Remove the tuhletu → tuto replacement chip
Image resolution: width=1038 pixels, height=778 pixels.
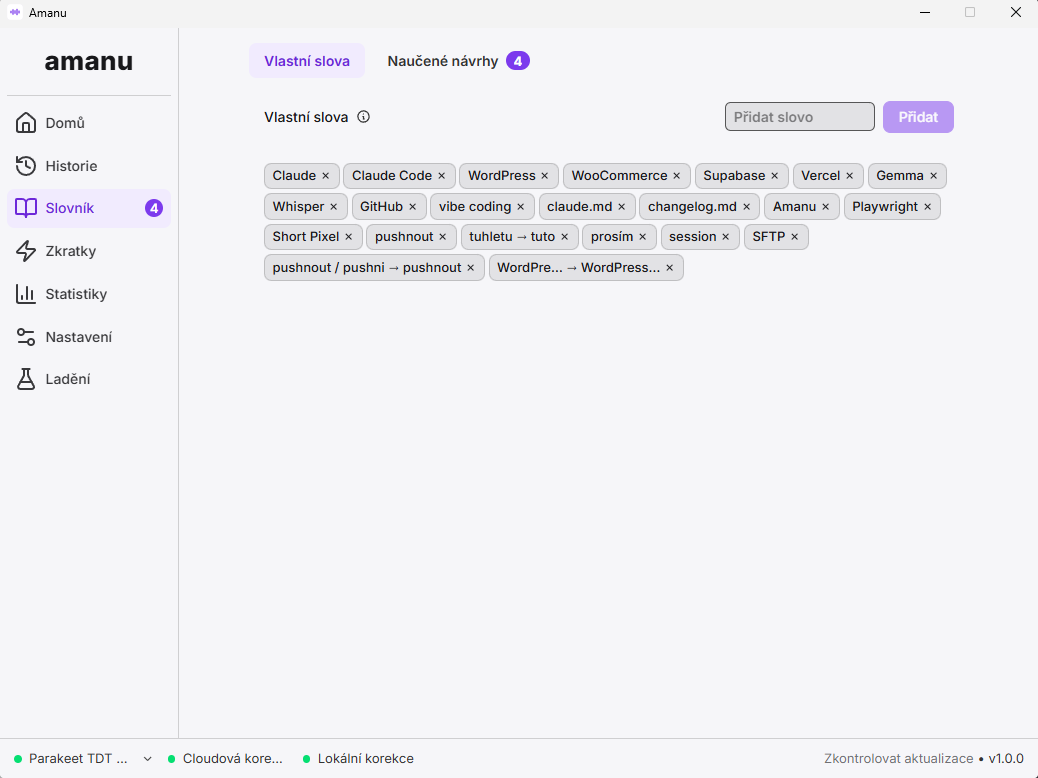tap(565, 237)
